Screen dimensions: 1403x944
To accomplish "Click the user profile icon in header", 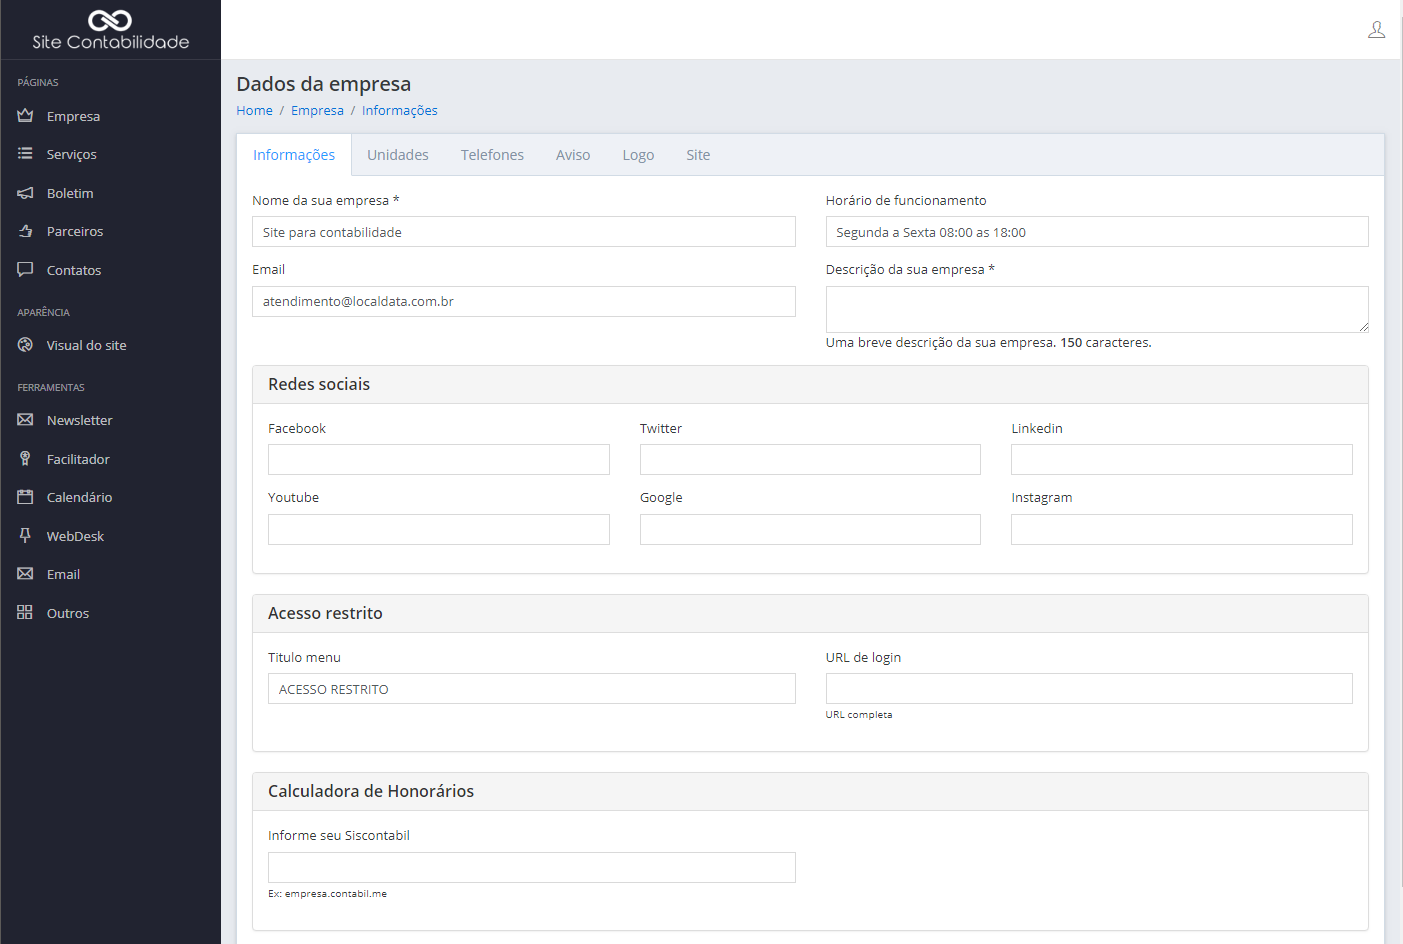I will 1376,30.
